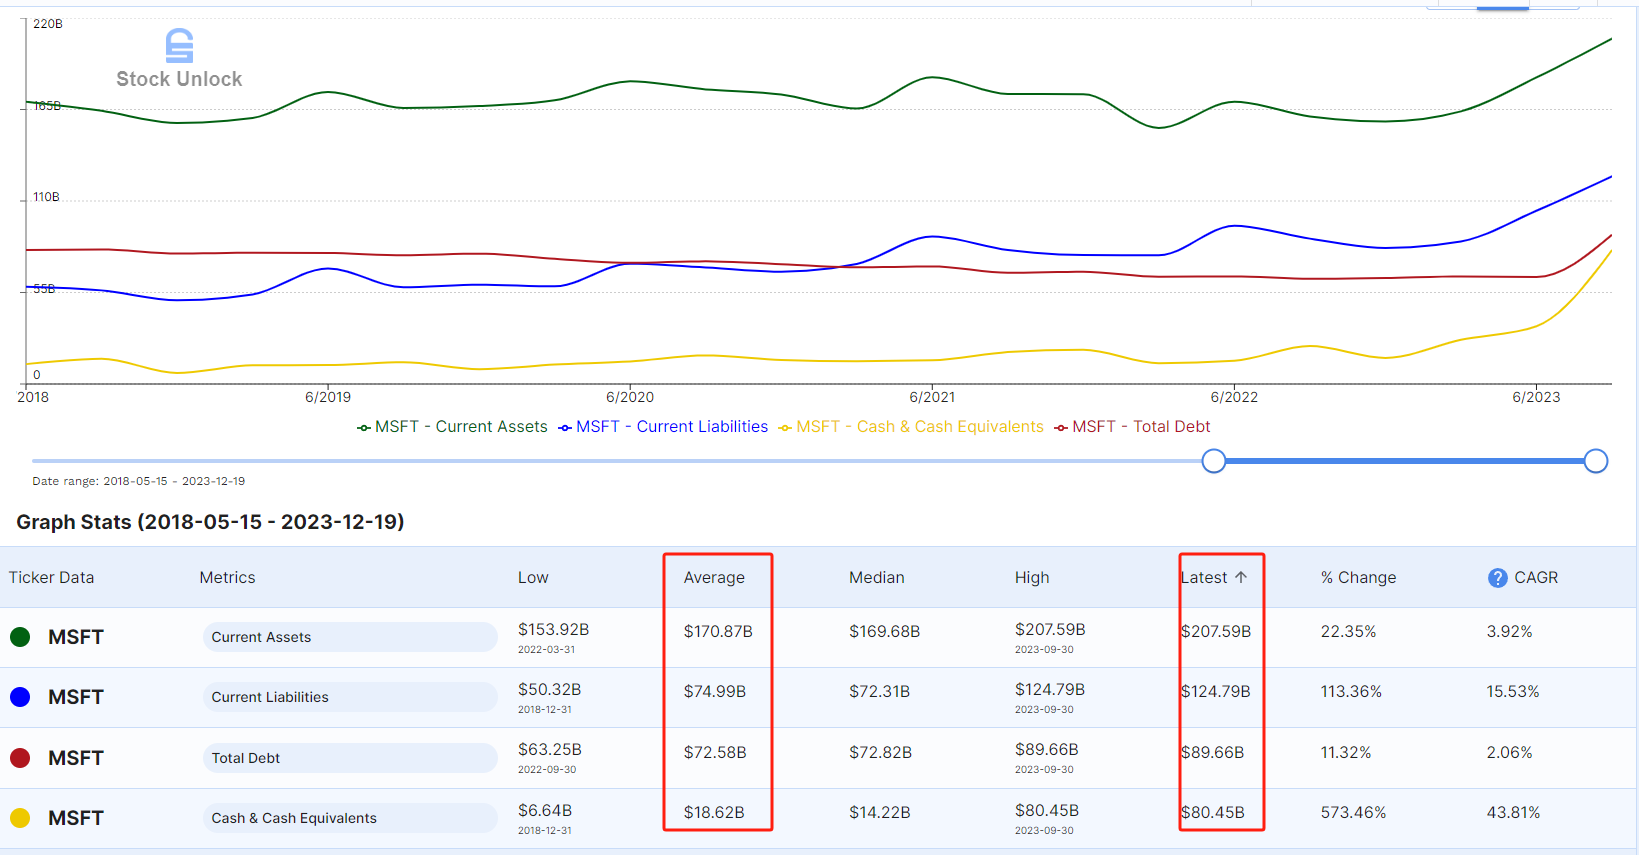Screen dimensions: 1639x855
Task: Toggle MSFT - Cash & Cash Equivalents legend entry
Action: click(911, 427)
